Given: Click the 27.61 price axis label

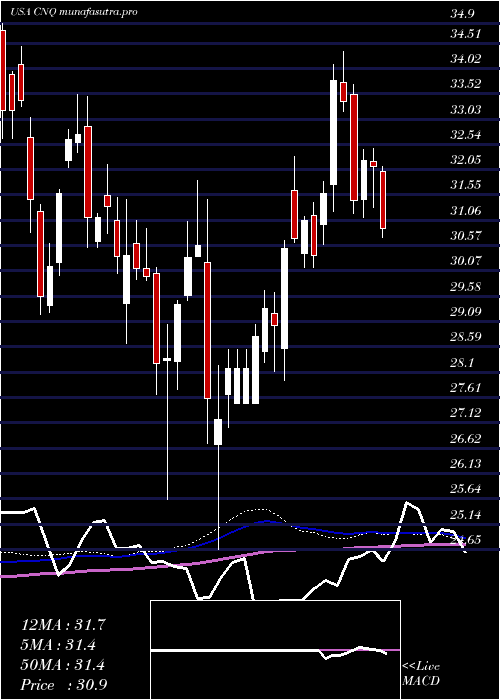Looking at the screenshot, I should [466, 387].
